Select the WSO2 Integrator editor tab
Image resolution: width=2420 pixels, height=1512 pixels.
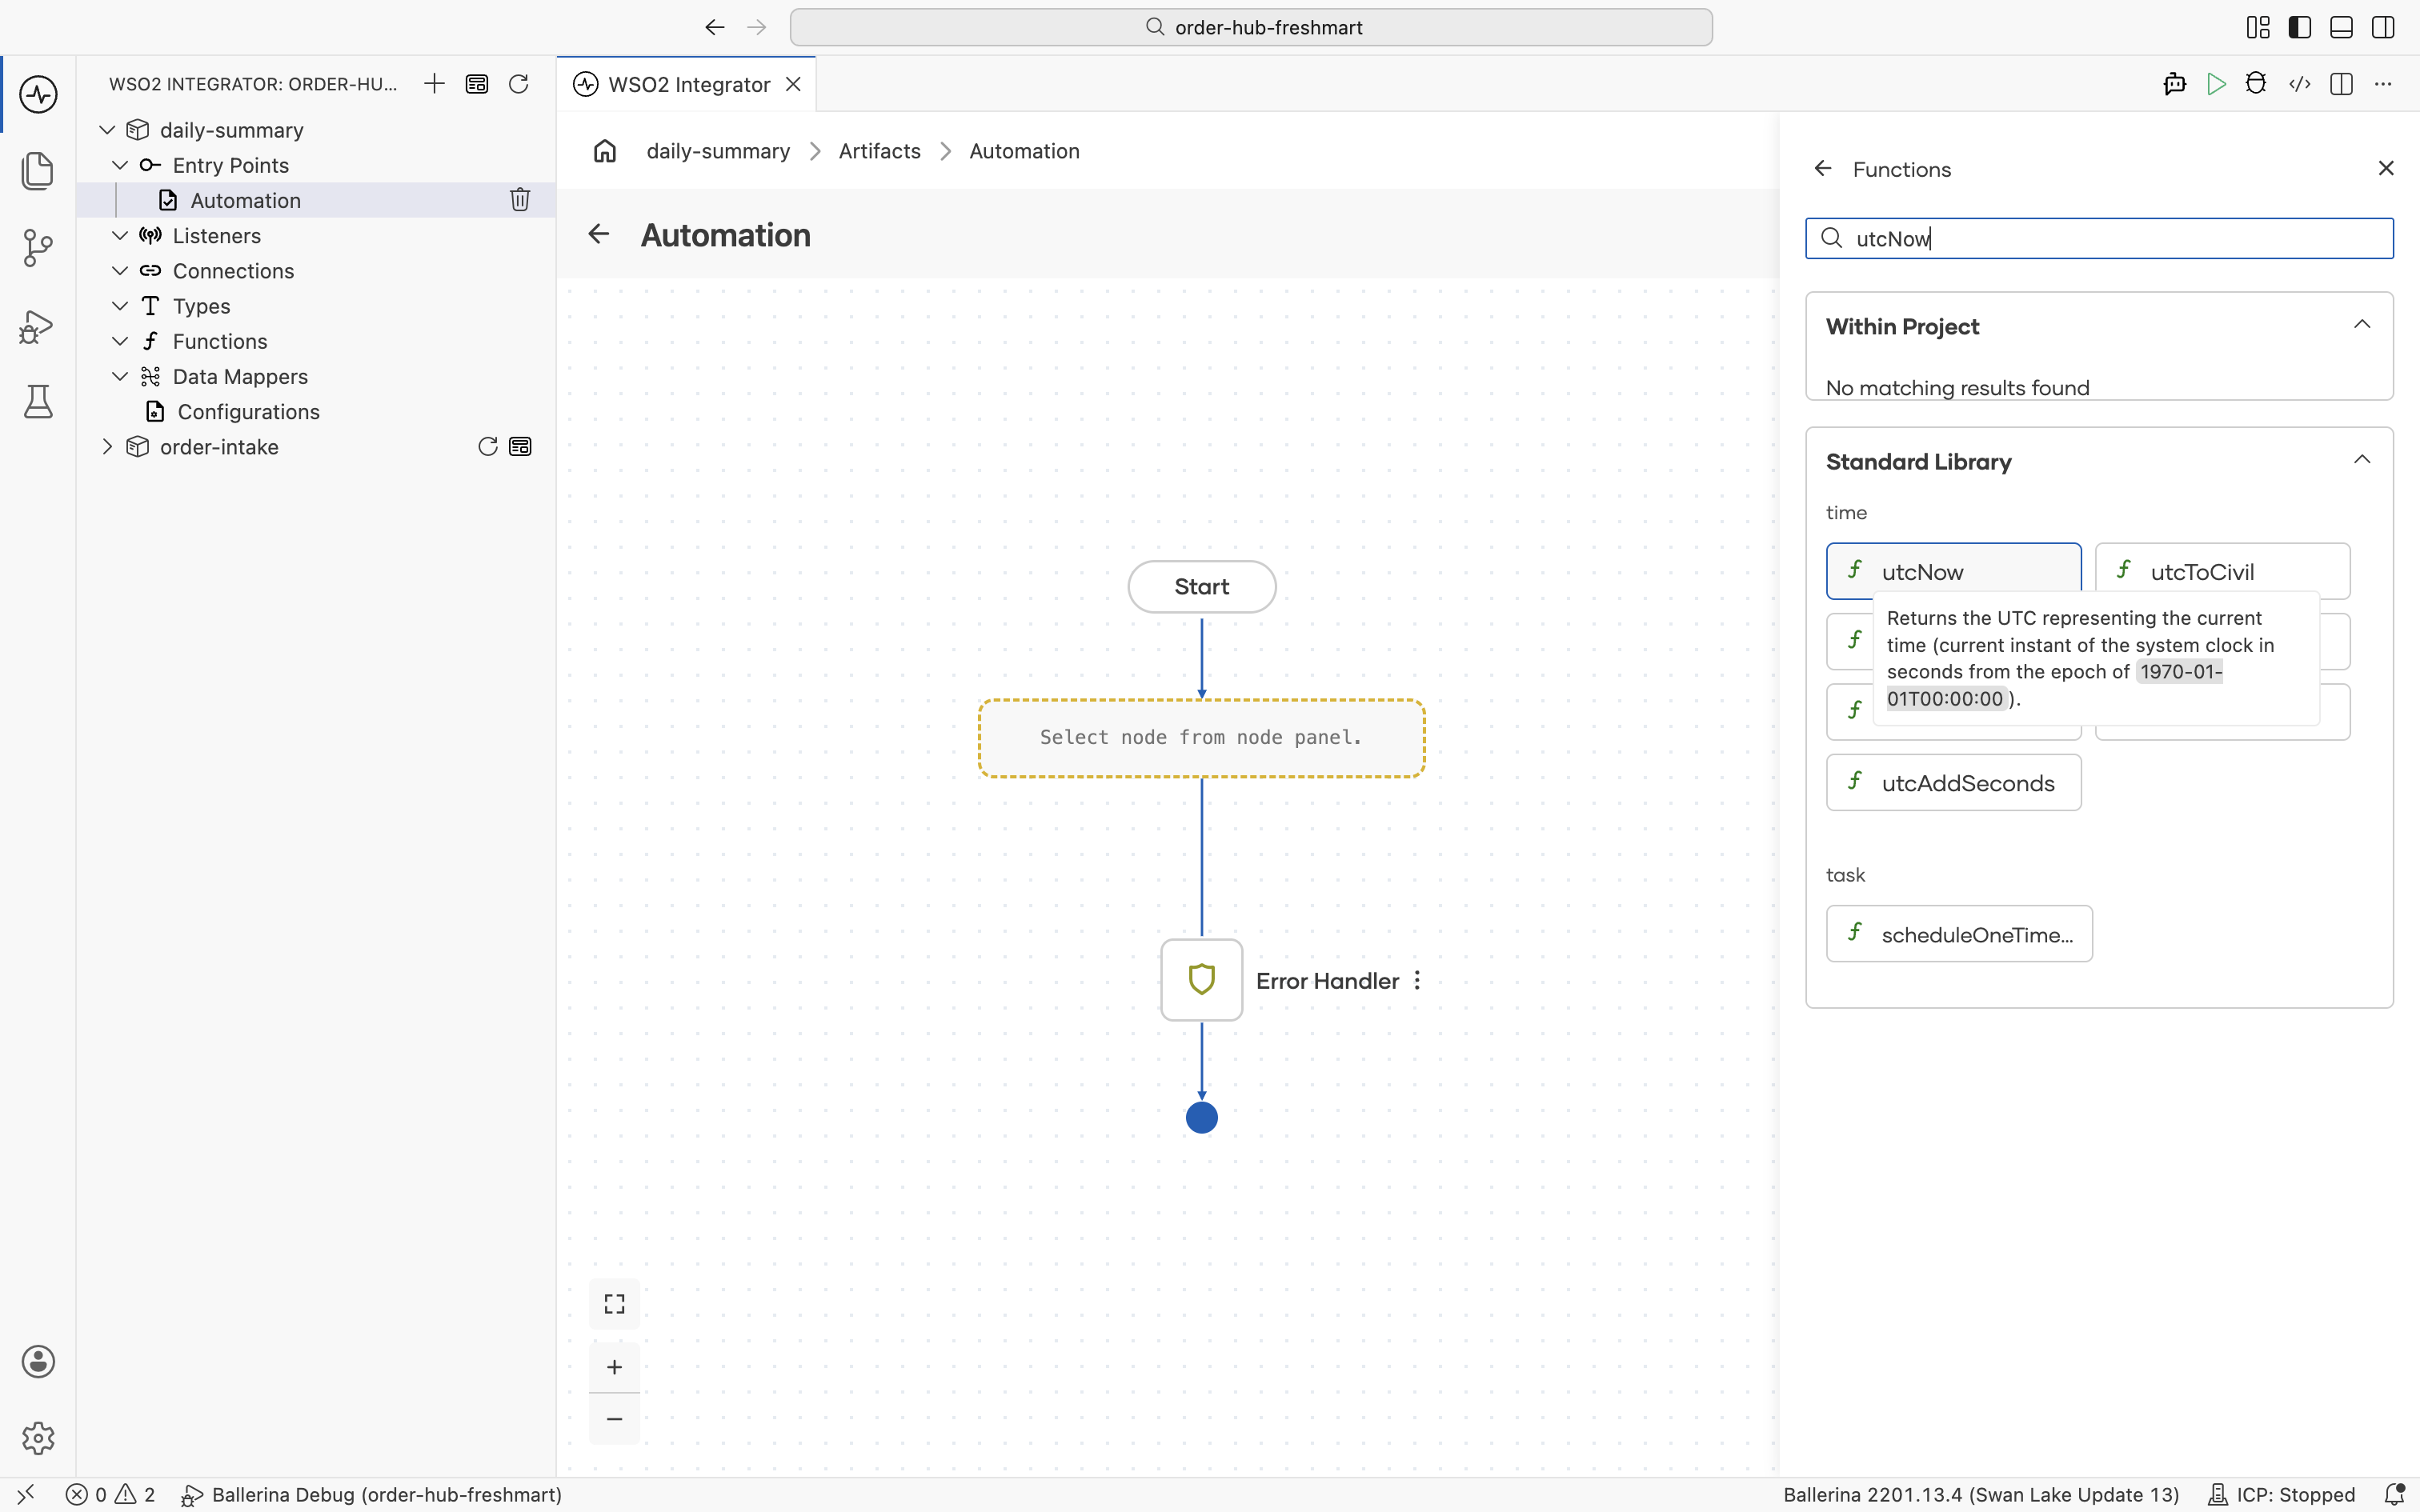click(x=688, y=84)
